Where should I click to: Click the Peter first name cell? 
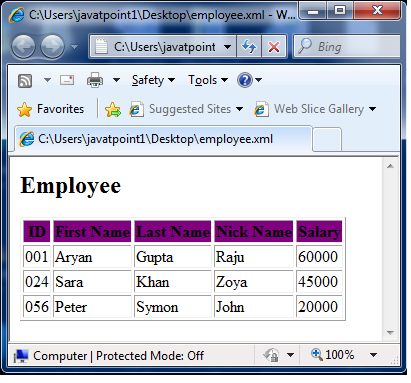coord(92,307)
